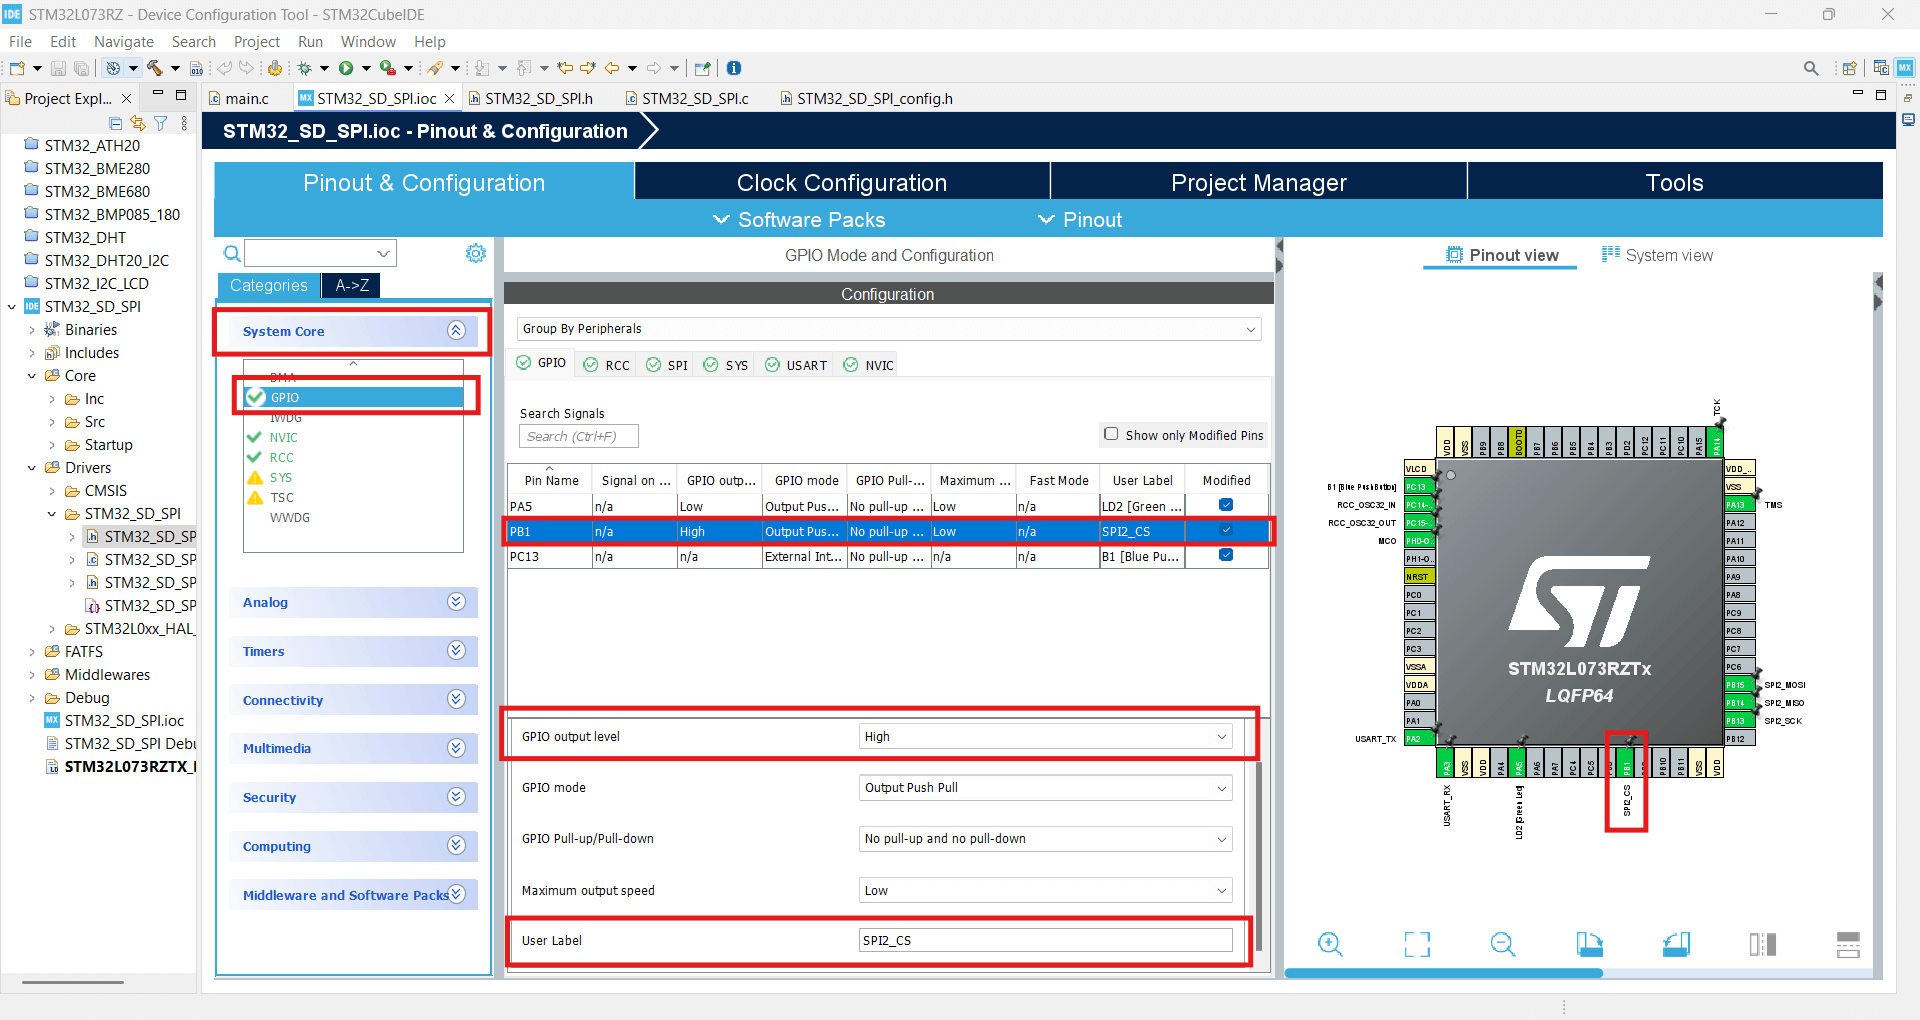
Task: Open GPIO output level dropdown
Action: click(1045, 737)
